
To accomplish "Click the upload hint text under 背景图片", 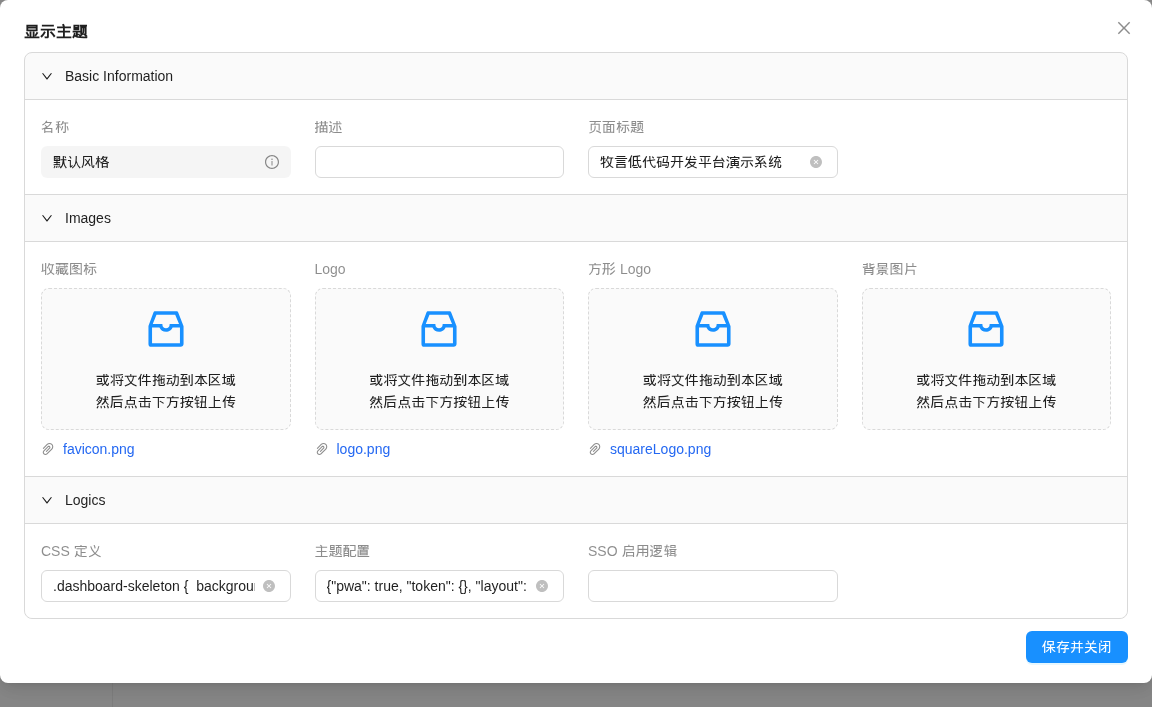I will [986, 391].
